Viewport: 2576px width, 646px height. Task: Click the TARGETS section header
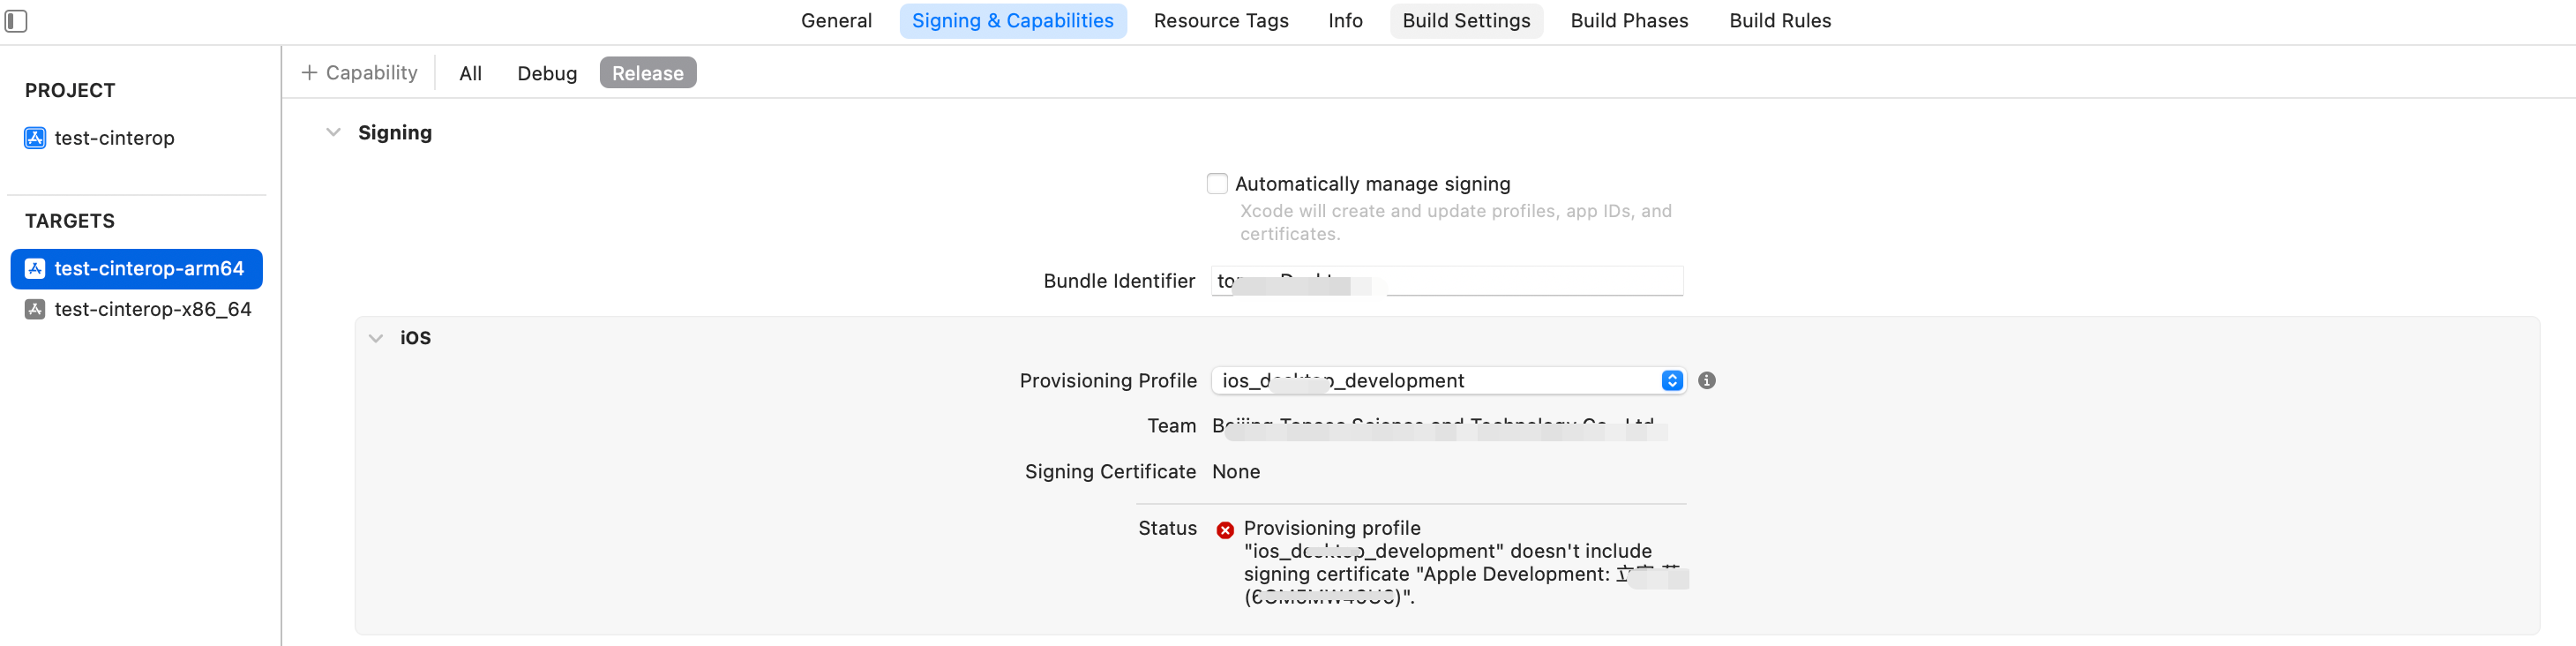click(70, 221)
